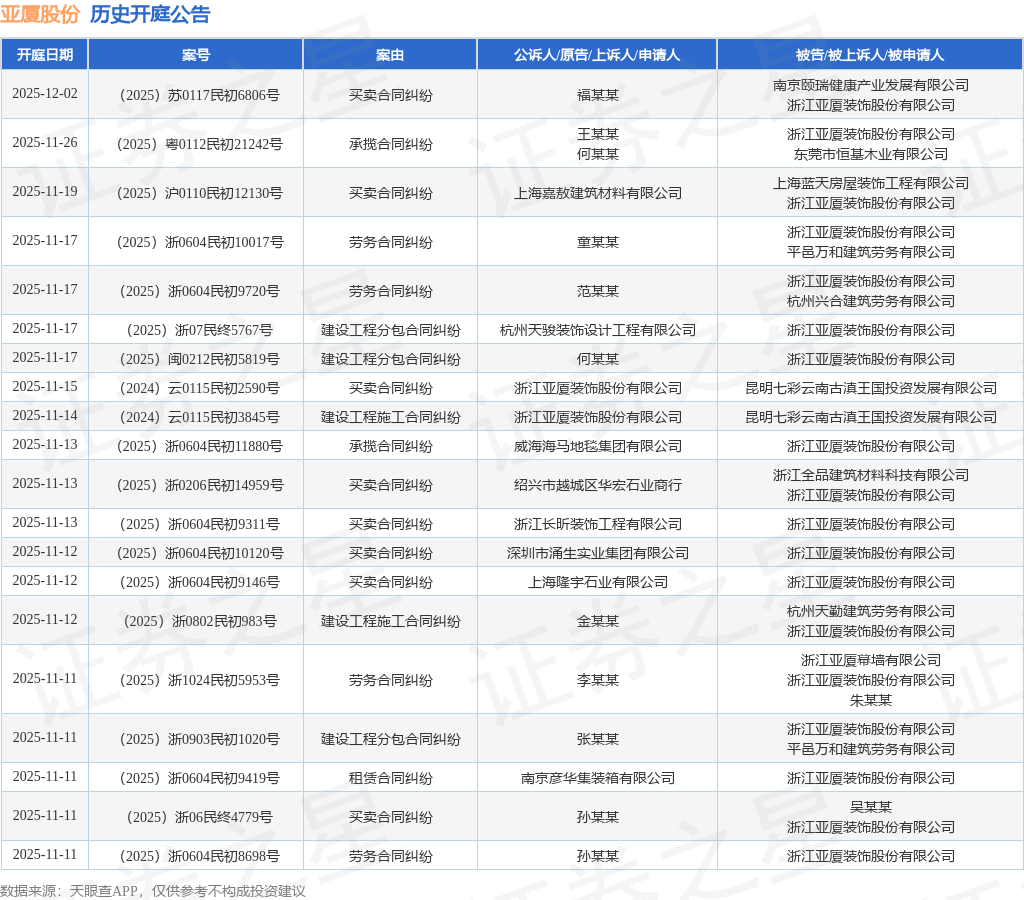Select the 案由 column header
This screenshot has width=1024, height=900.
click(390, 55)
